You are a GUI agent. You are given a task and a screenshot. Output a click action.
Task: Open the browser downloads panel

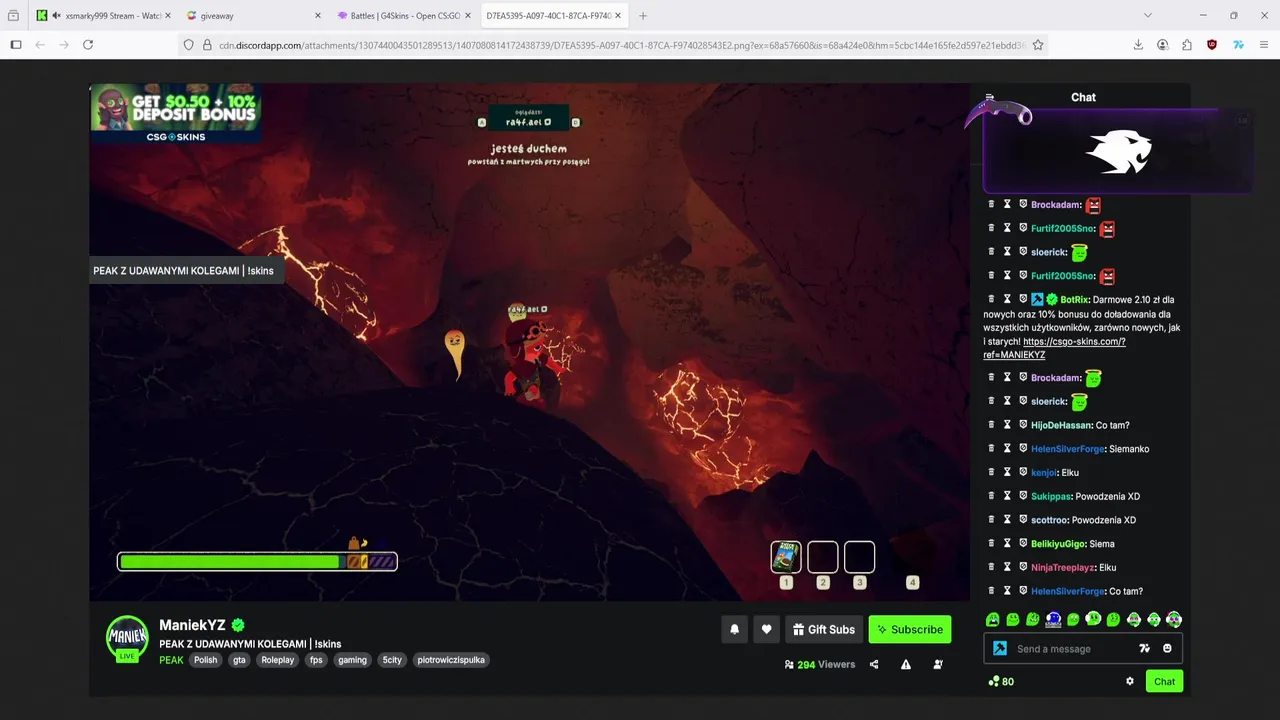tap(1138, 45)
